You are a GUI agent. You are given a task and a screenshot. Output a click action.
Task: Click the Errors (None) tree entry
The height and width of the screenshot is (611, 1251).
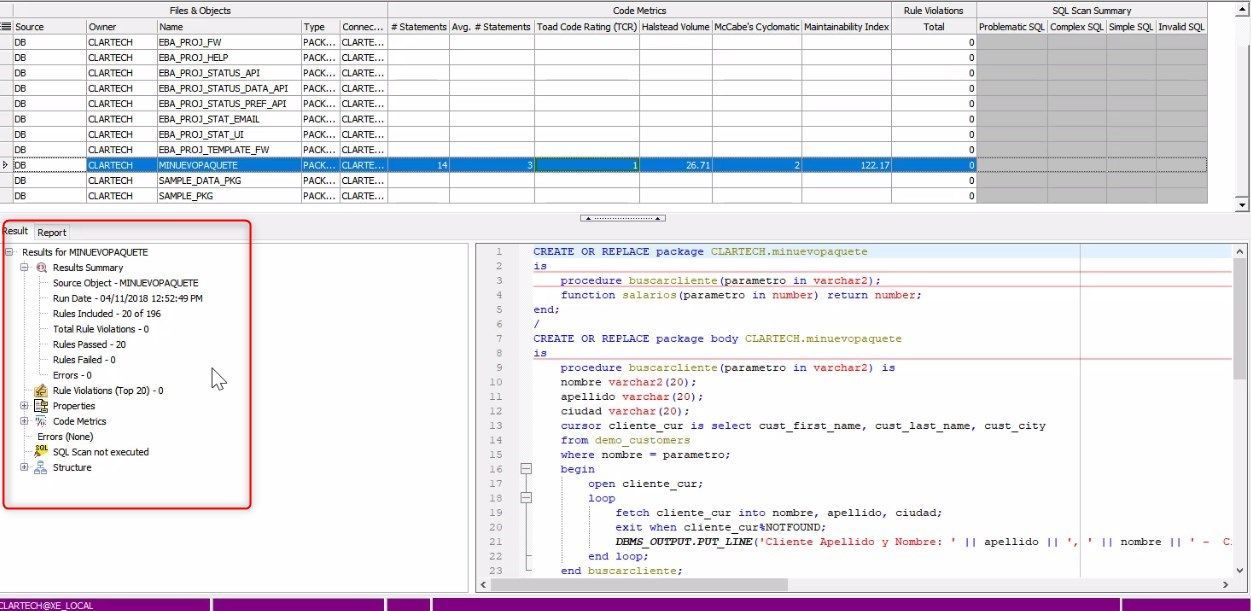65,437
